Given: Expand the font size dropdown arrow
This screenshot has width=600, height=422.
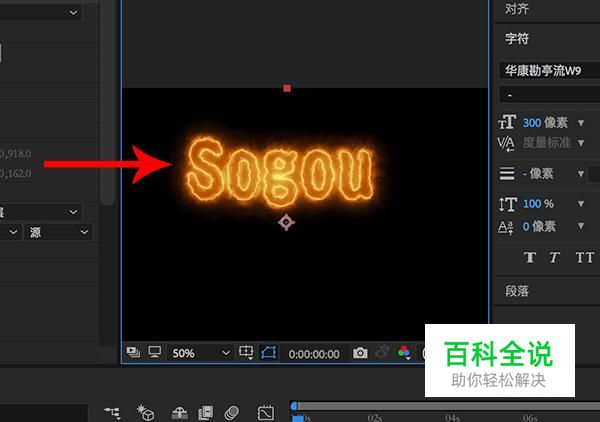Looking at the screenshot, I should [x=581, y=123].
